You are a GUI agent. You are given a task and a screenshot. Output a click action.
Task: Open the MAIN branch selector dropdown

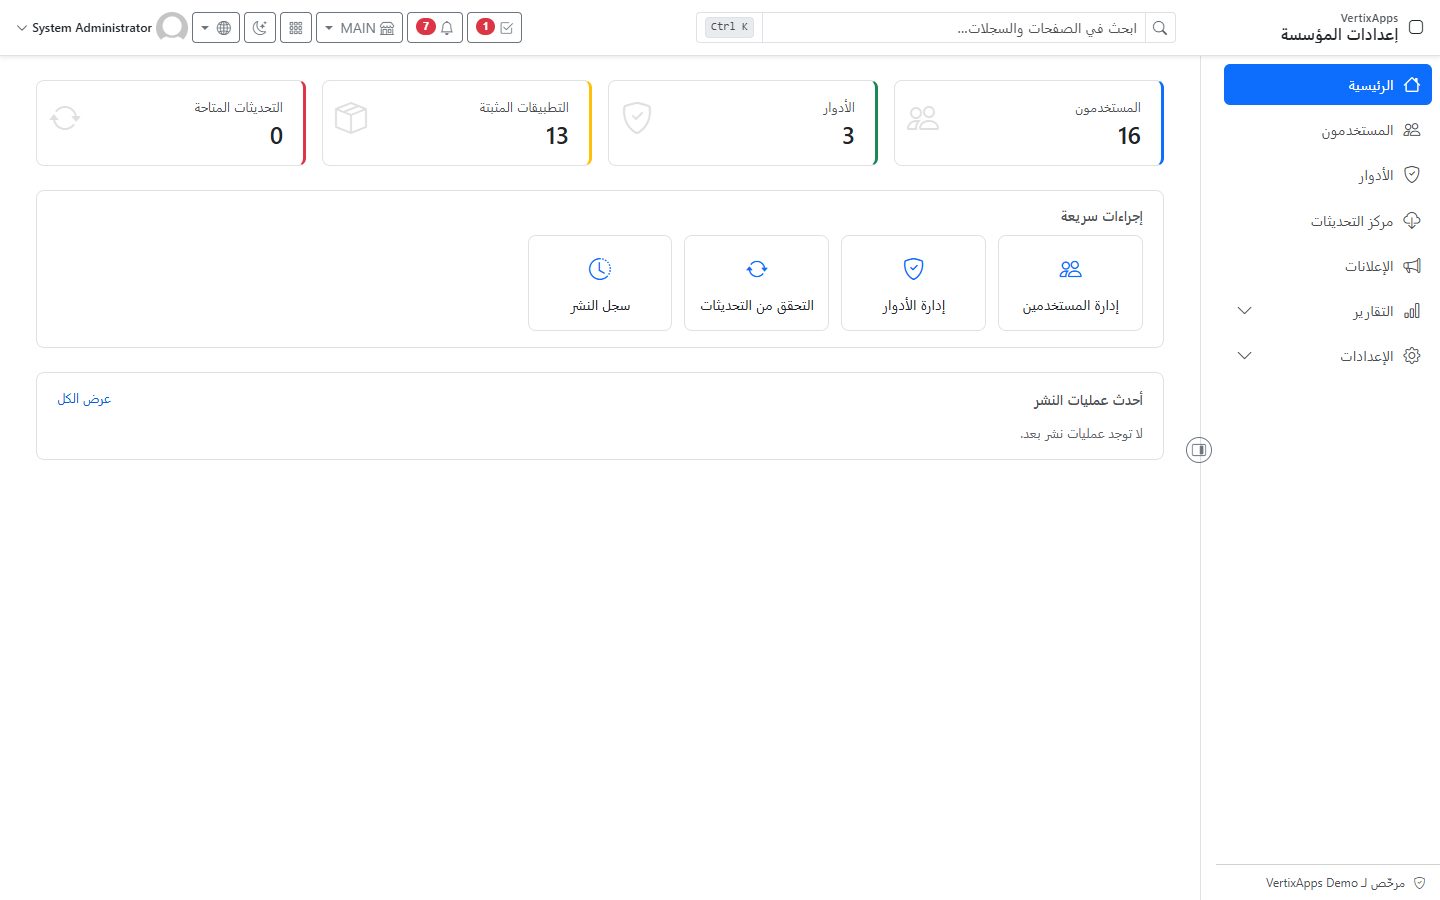359,28
